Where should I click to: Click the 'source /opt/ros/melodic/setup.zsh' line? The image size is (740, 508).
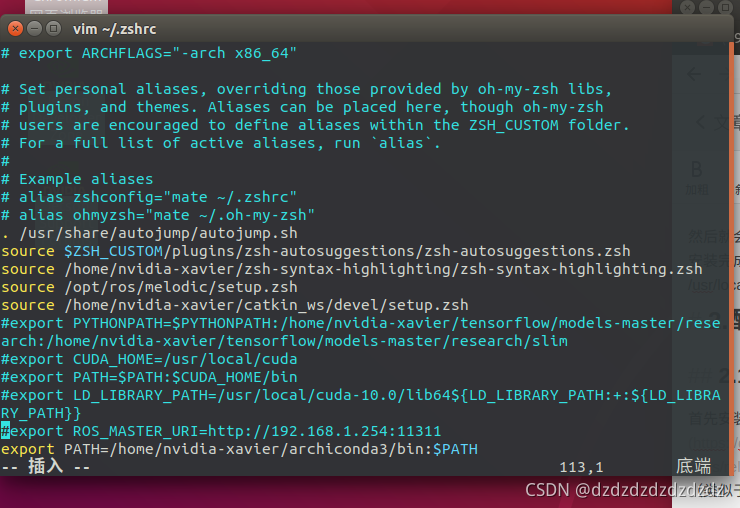coord(149,287)
